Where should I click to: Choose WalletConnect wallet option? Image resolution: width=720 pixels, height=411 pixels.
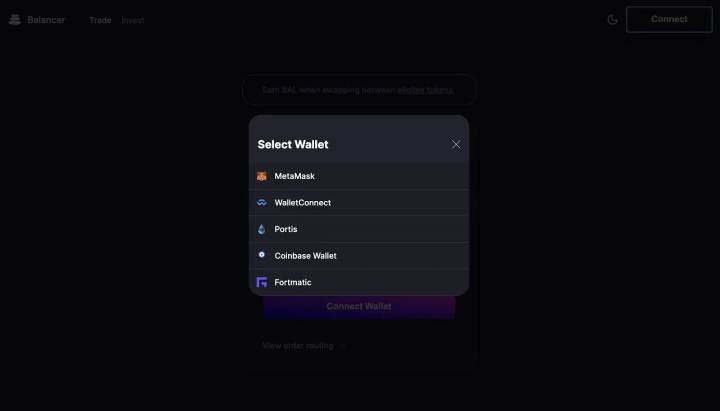(359, 203)
